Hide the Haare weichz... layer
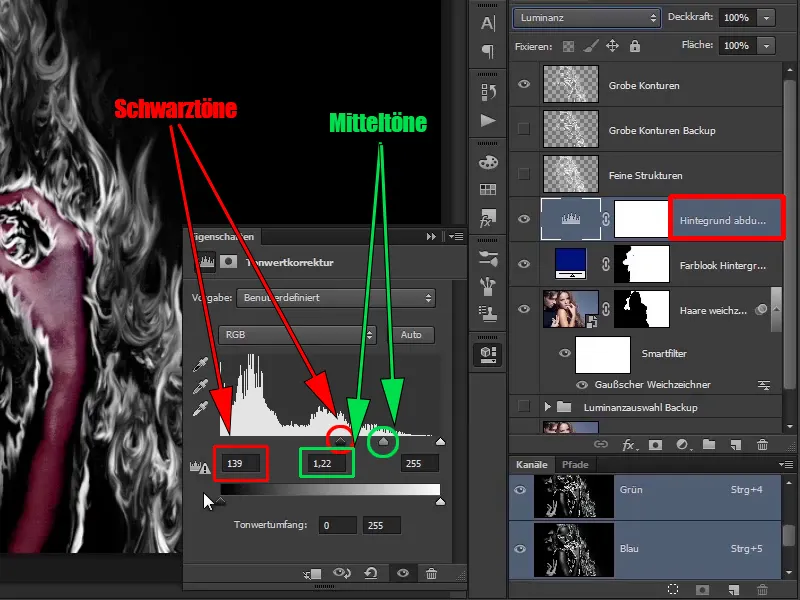Image resolution: width=800 pixels, height=600 pixels. point(524,309)
